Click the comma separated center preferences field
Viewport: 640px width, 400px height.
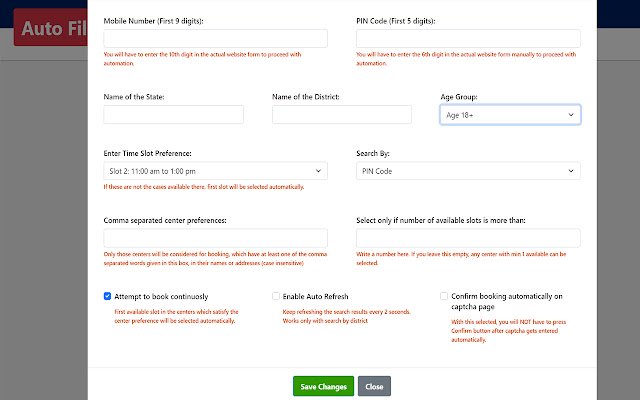tap(216, 238)
